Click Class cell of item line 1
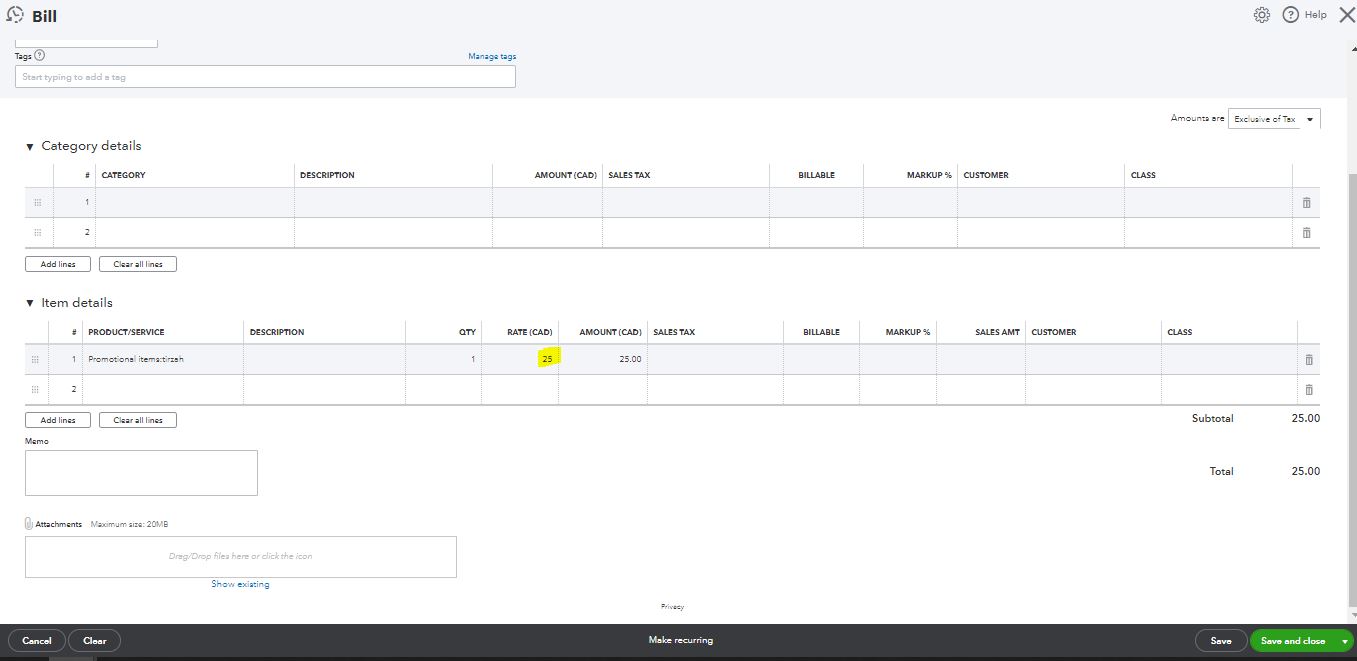The height and width of the screenshot is (661, 1357). tap(1230, 360)
